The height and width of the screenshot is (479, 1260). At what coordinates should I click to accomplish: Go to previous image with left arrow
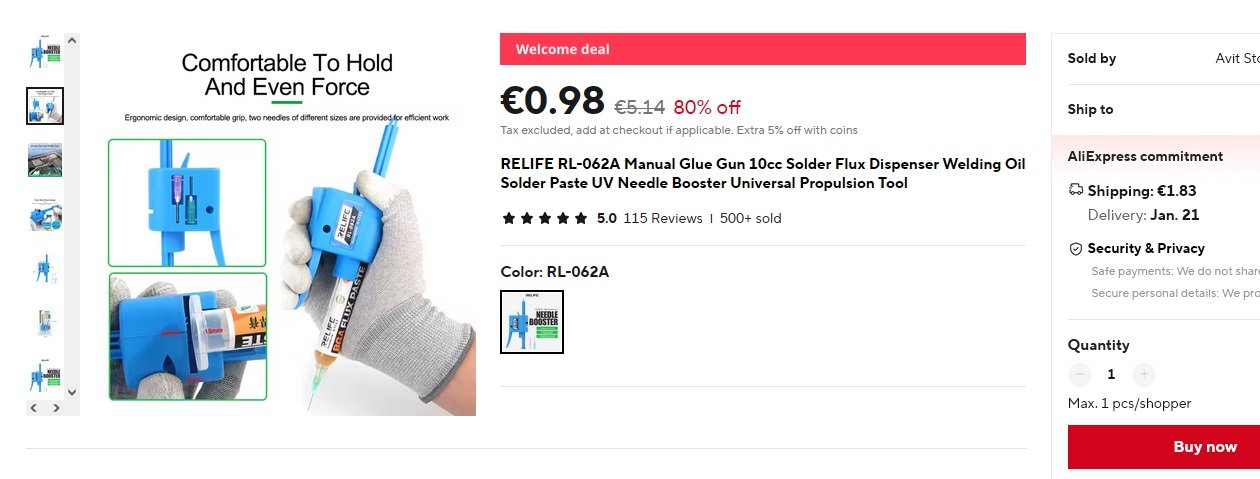tap(33, 408)
